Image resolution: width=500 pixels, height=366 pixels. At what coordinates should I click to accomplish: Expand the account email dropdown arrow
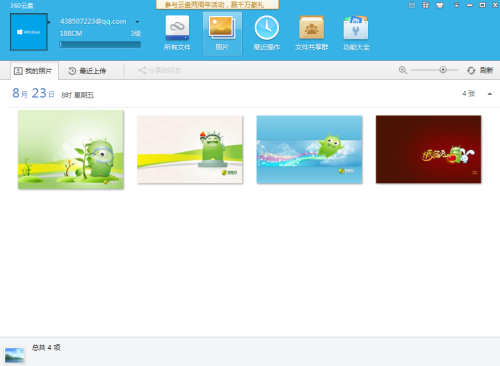[137, 22]
